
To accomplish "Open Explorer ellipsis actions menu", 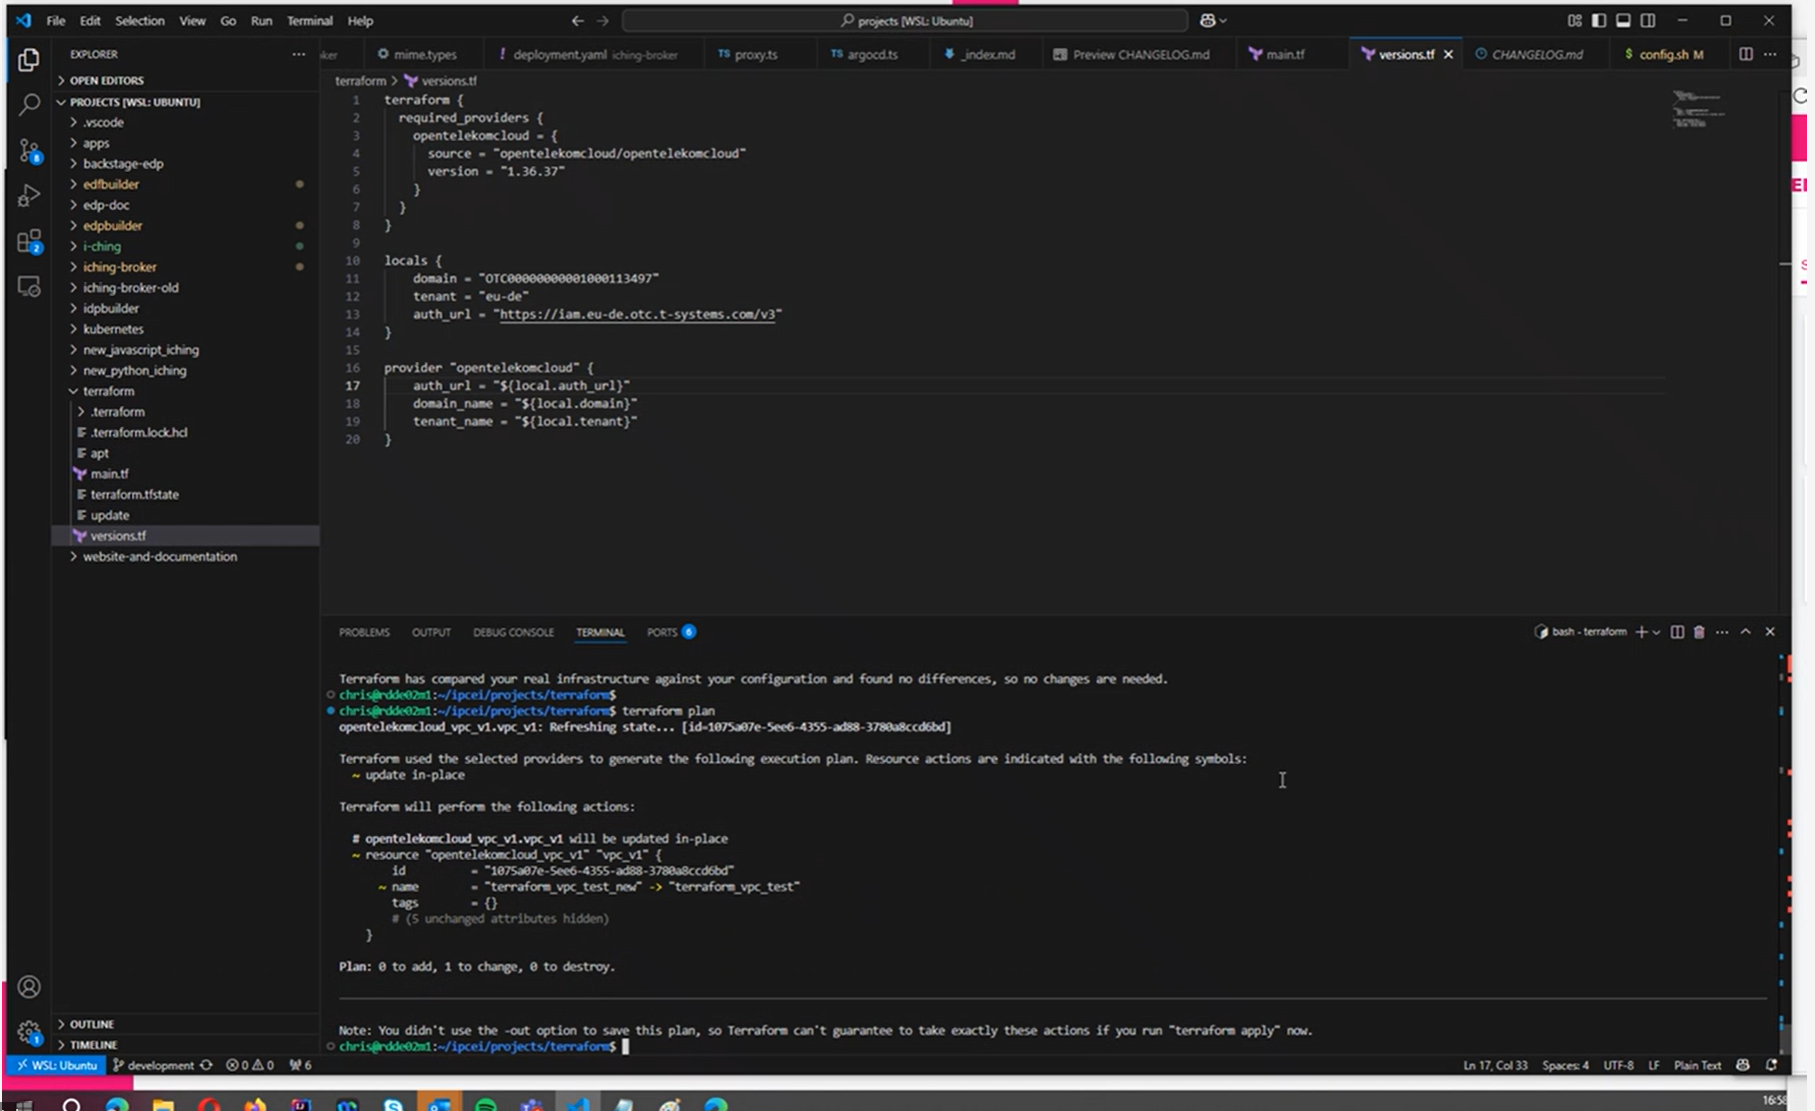I will [x=298, y=54].
